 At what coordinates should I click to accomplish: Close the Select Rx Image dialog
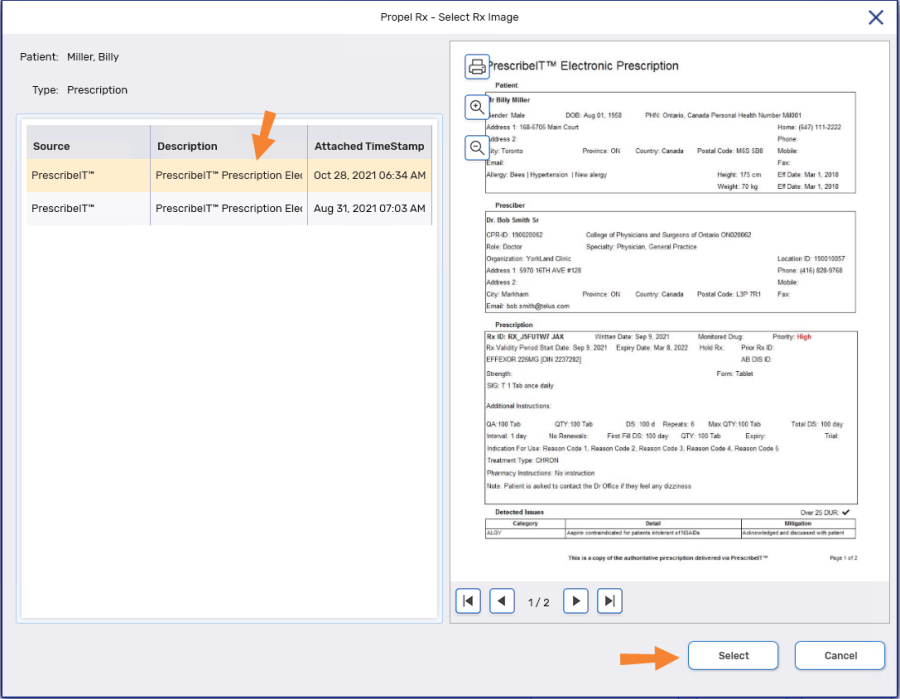pos(875,17)
